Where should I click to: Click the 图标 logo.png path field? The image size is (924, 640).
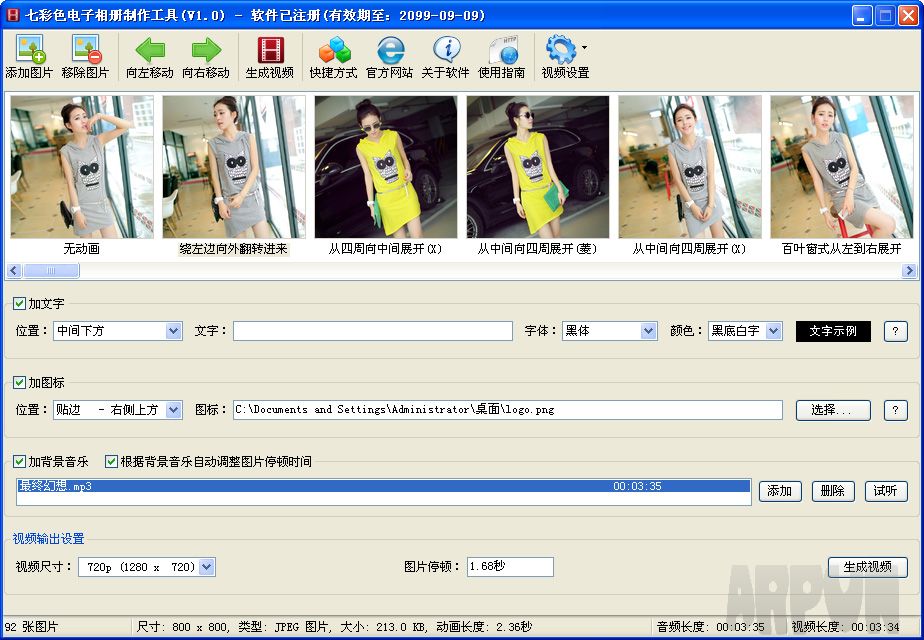coord(508,410)
